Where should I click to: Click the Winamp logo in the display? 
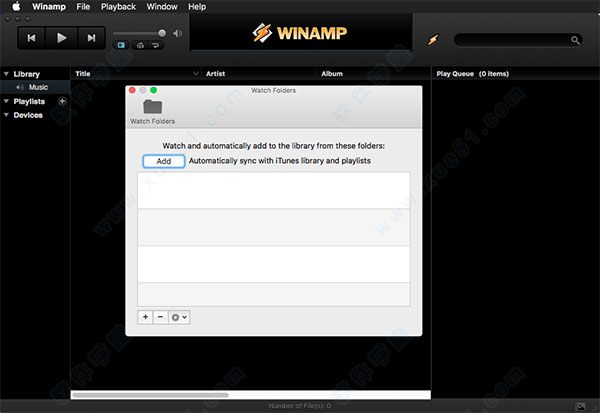click(x=300, y=33)
